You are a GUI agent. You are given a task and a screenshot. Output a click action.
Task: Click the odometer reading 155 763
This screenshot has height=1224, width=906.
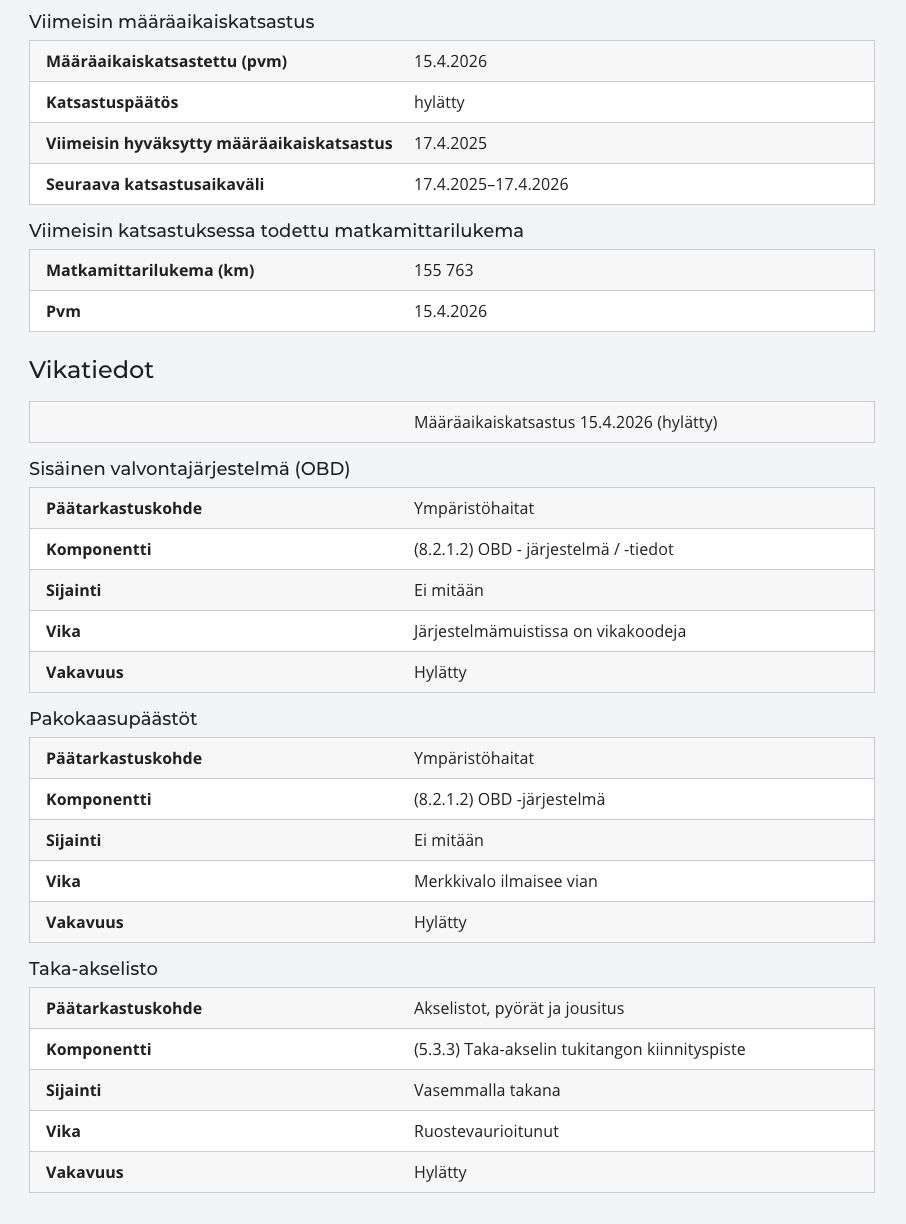[x=443, y=270]
